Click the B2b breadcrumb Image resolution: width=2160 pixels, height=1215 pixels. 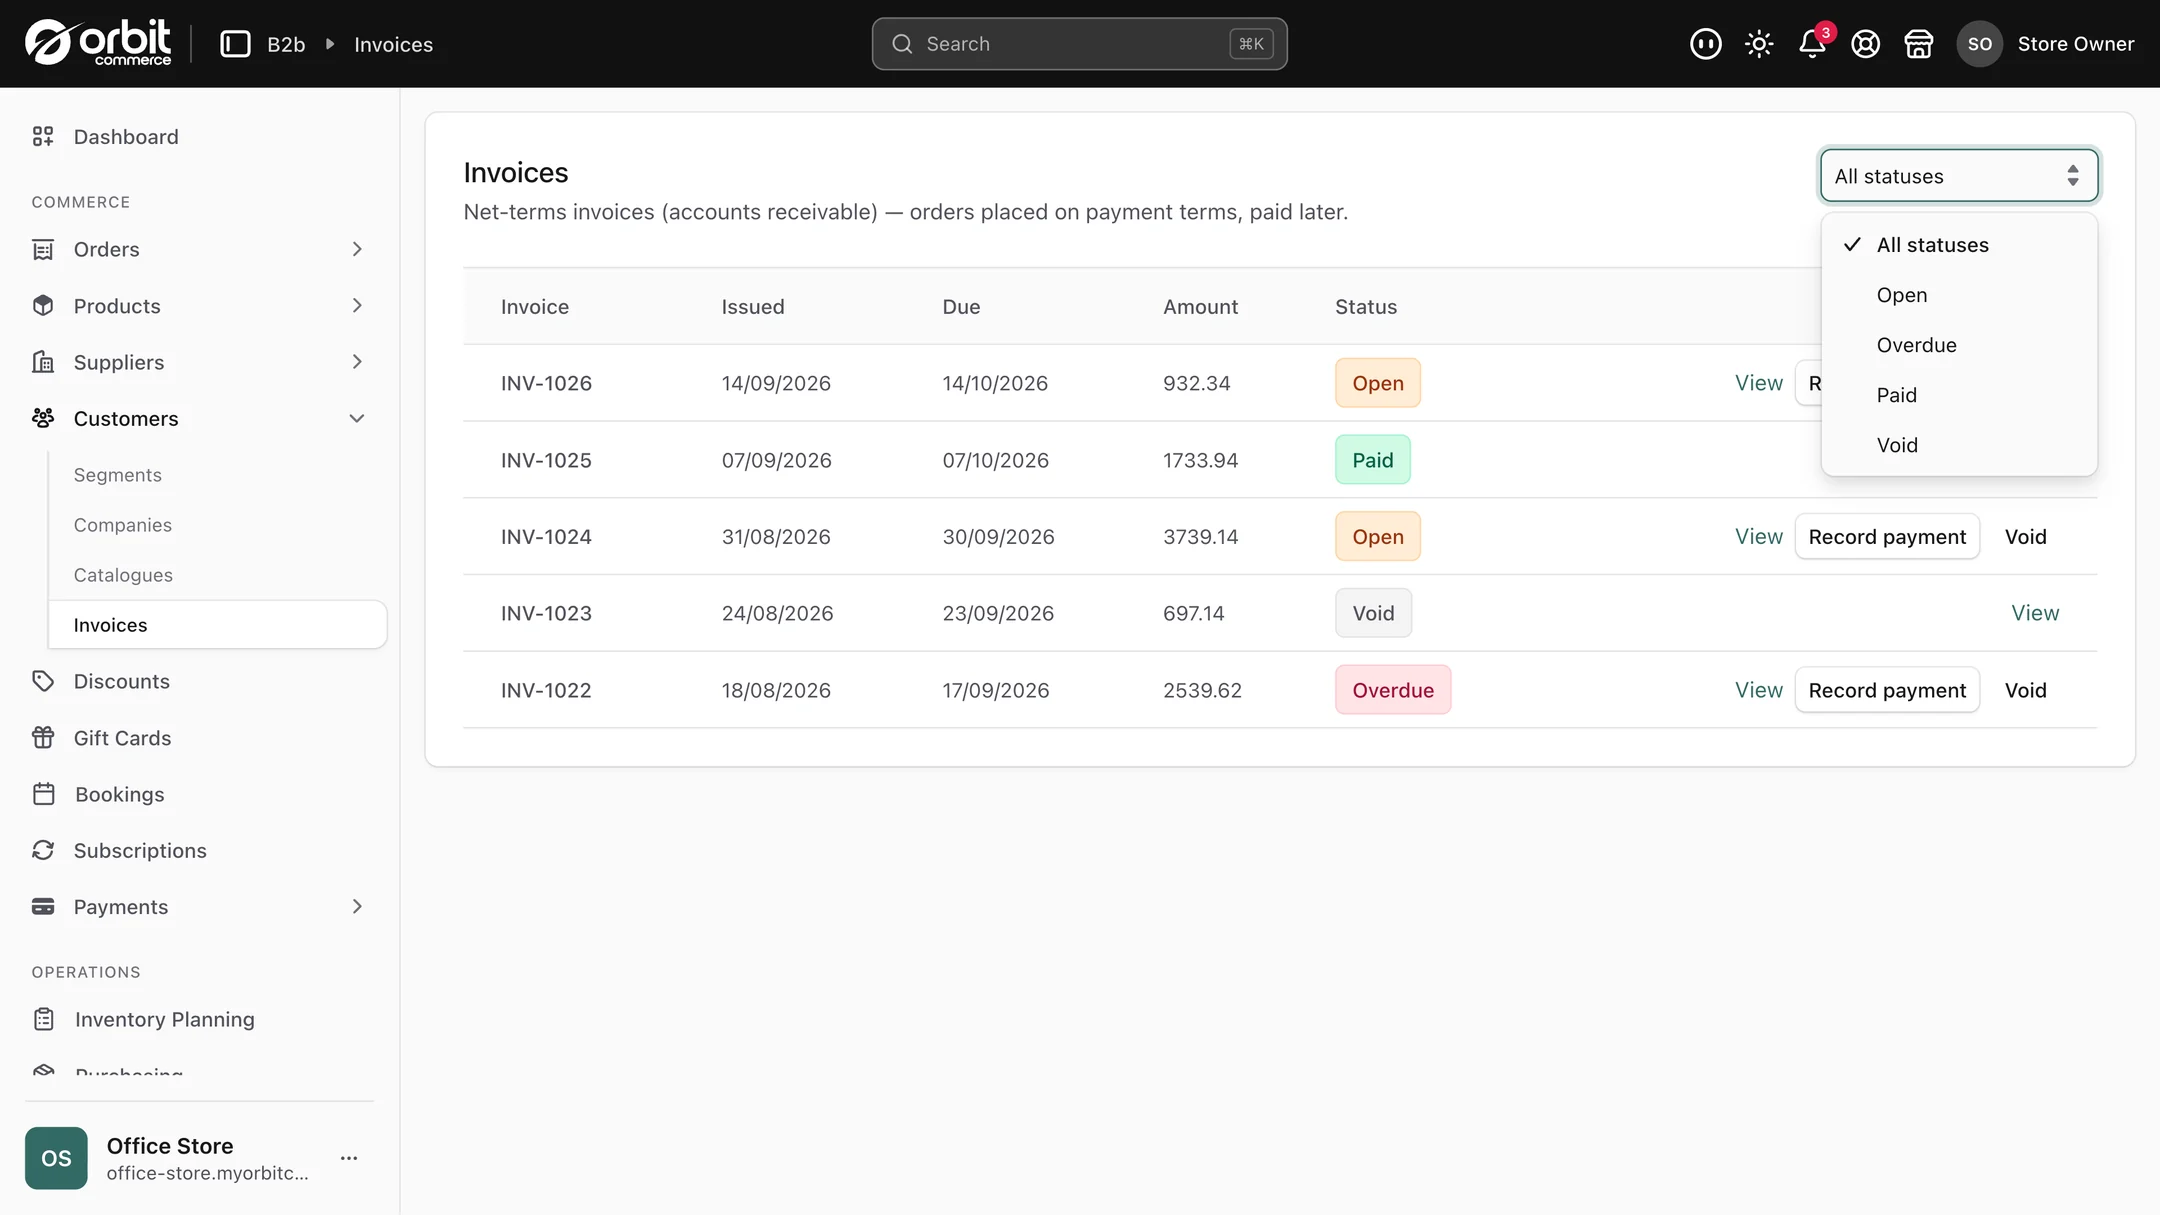click(286, 44)
